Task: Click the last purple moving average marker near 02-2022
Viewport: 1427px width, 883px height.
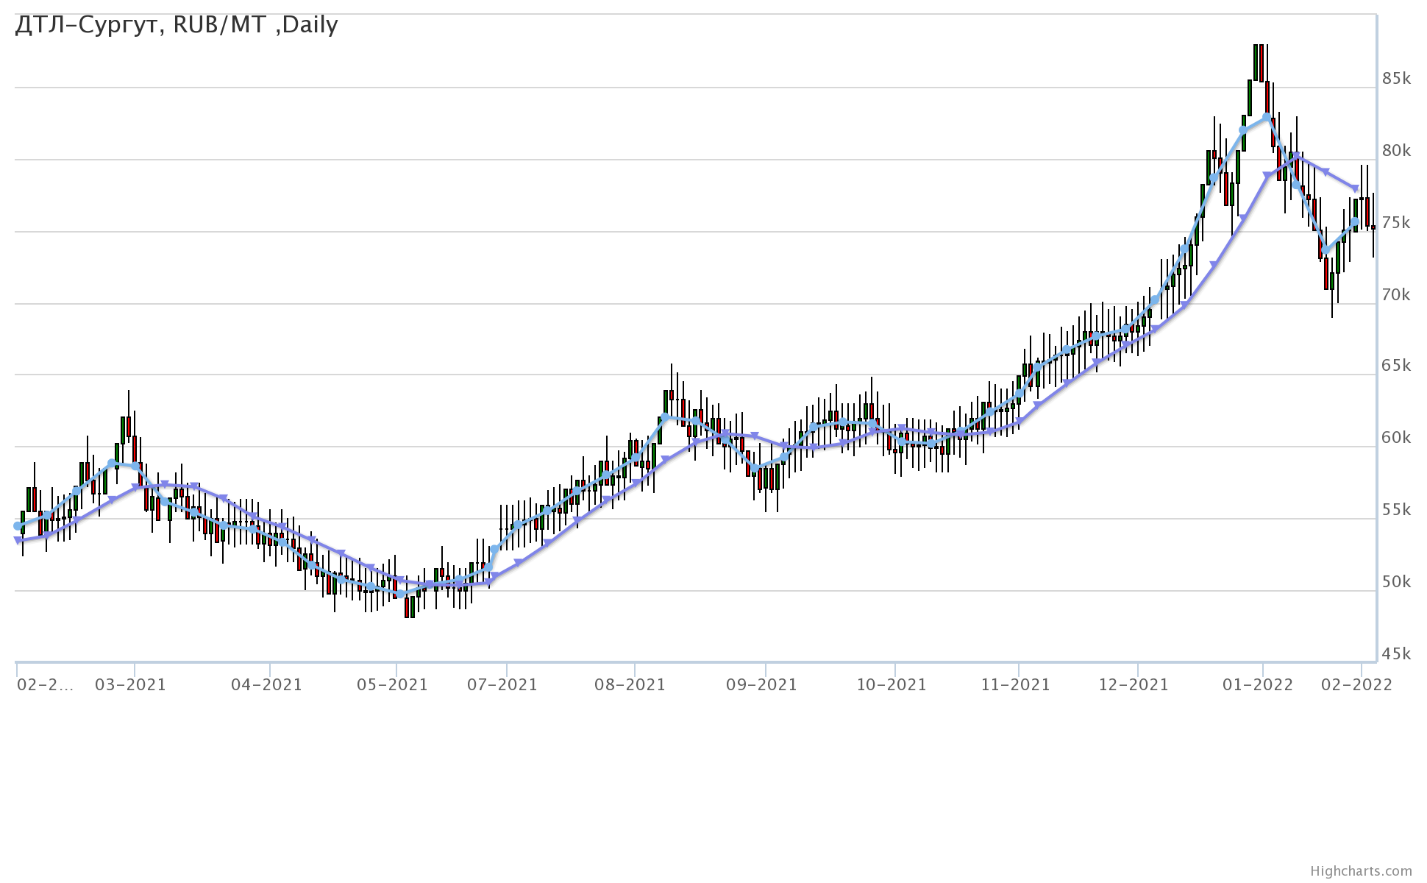Action: [x=1356, y=188]
